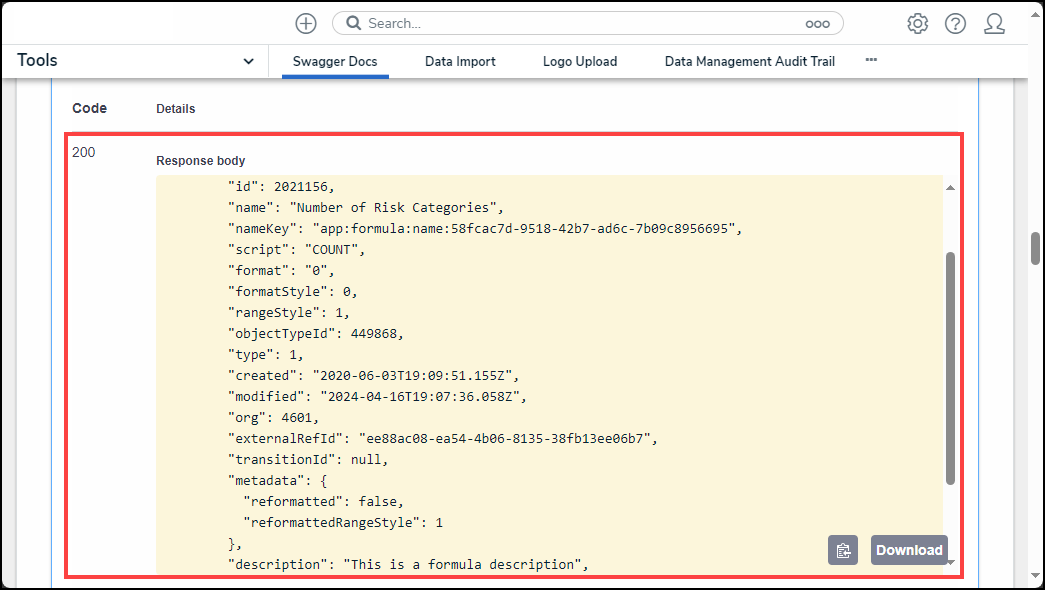Download the response body
The image size is (1045, 590).
coord(909,550)
